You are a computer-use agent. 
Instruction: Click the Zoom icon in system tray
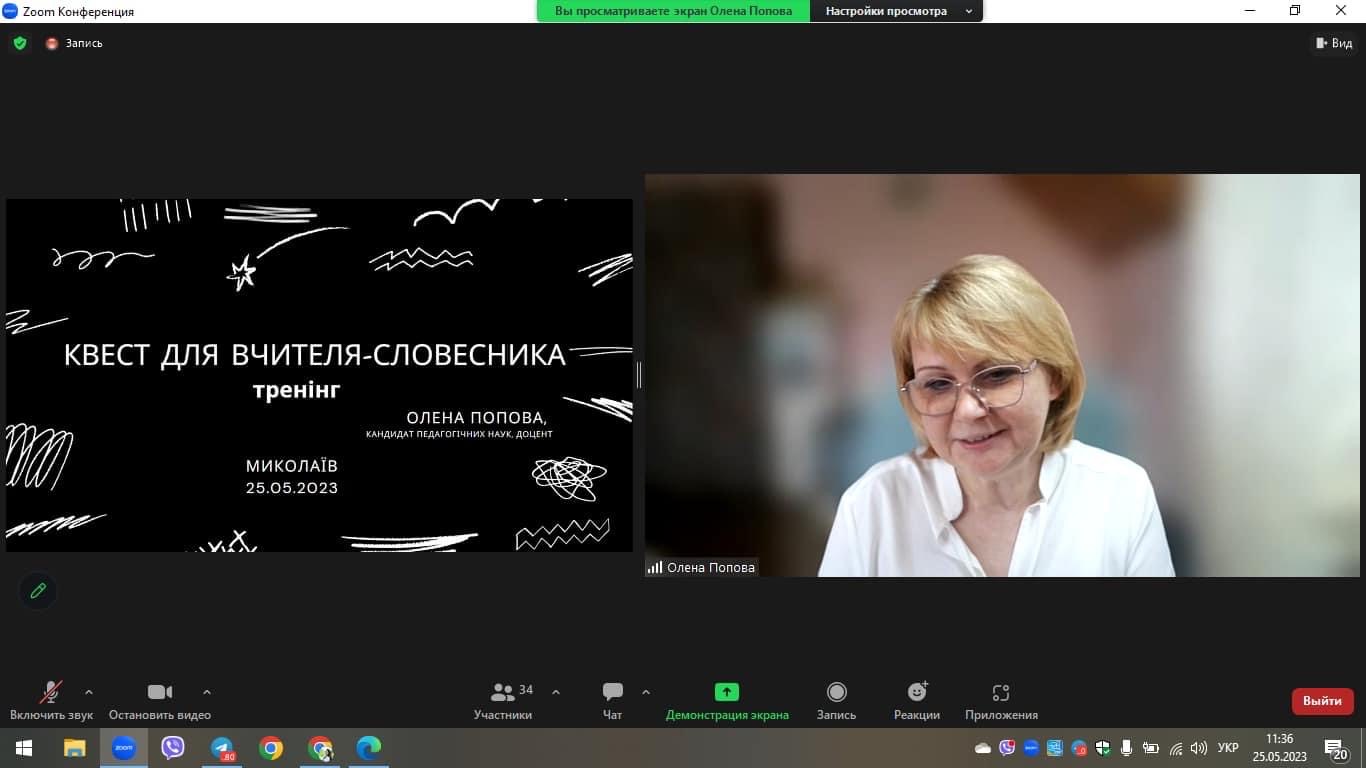[x=1031, y=748]
